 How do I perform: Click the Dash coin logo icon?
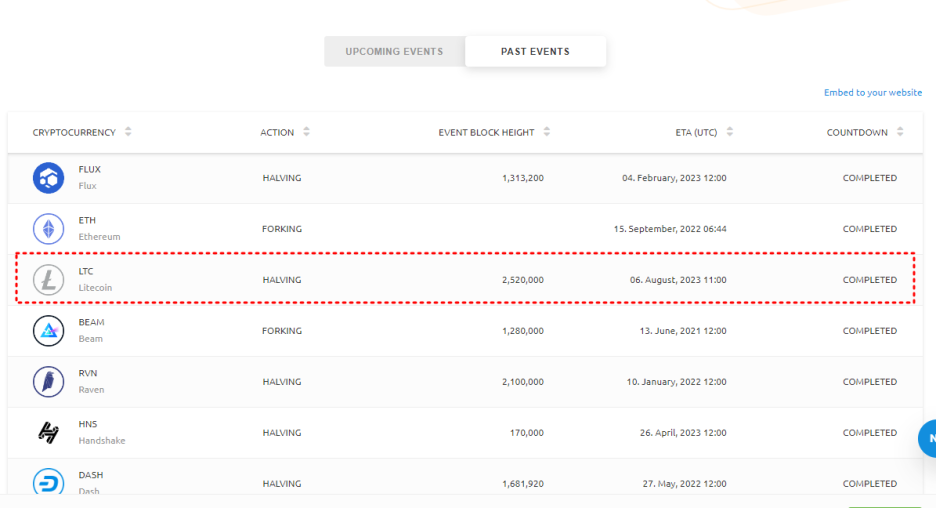point(48,482)
